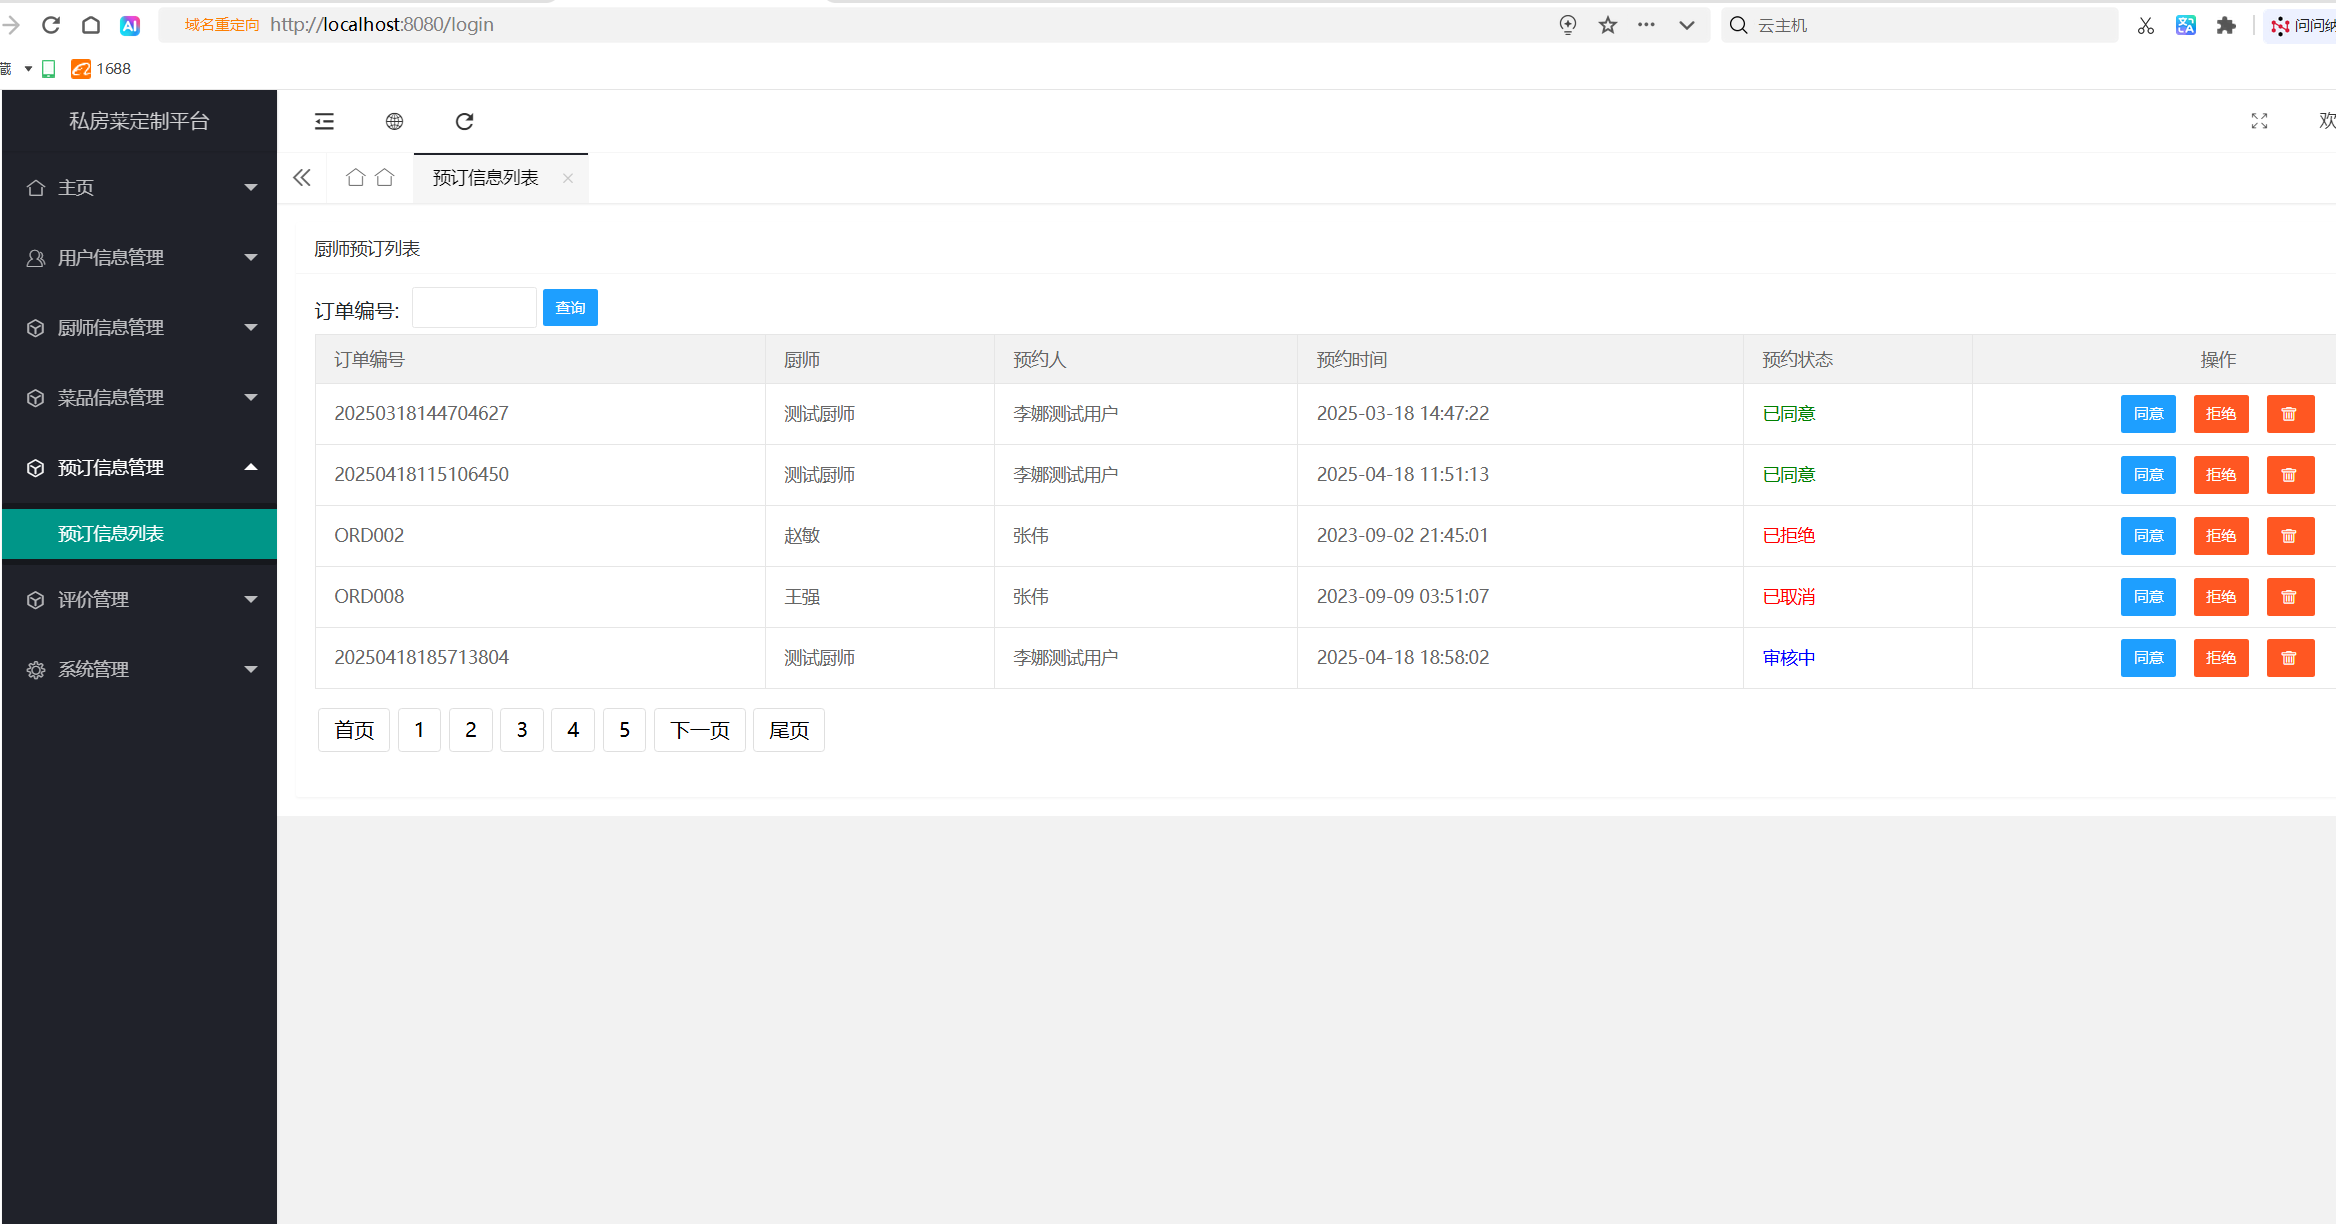Select 预订信息列表 sidebar submenu item
The image size is (2336, 1224).
coord(111,534)
